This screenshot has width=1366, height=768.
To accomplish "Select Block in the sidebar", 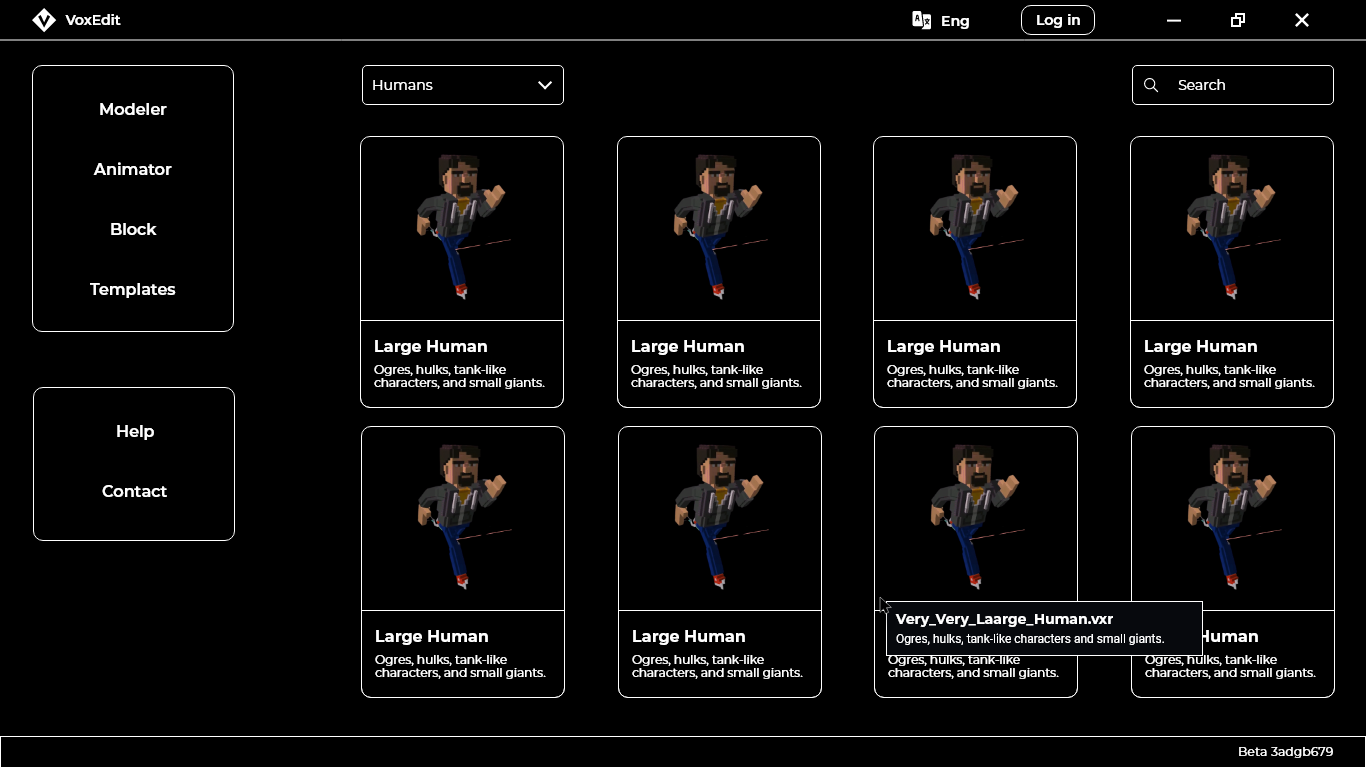I will click(133, 229).
